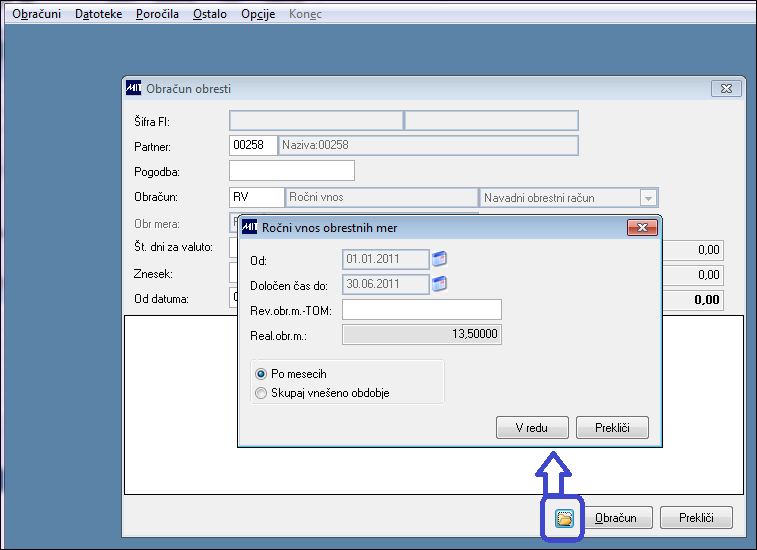Select the Po mesecih radio option
757x550 pixels.
(x=261, y=374)
